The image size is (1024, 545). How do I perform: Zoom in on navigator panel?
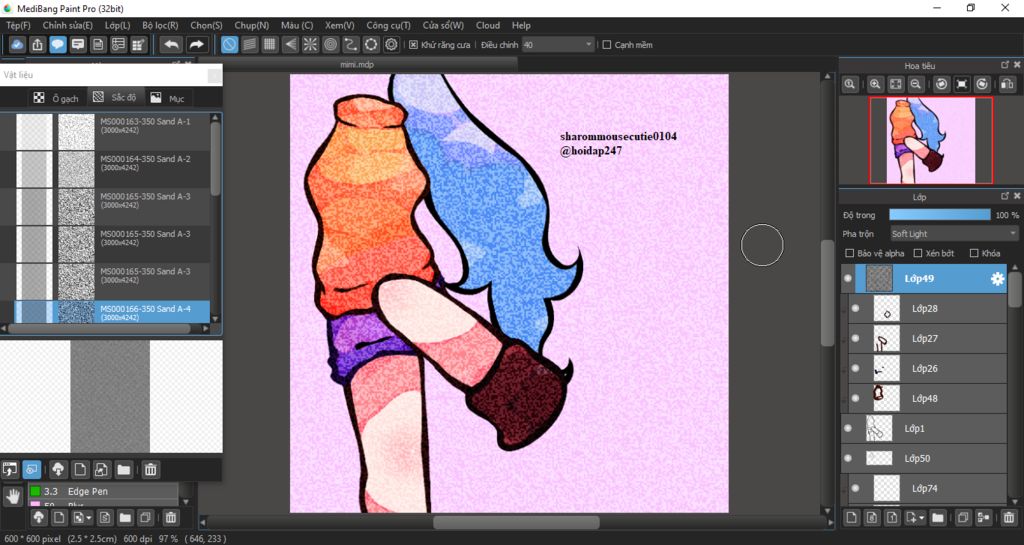pyautogui.click(x=875, y=84)
